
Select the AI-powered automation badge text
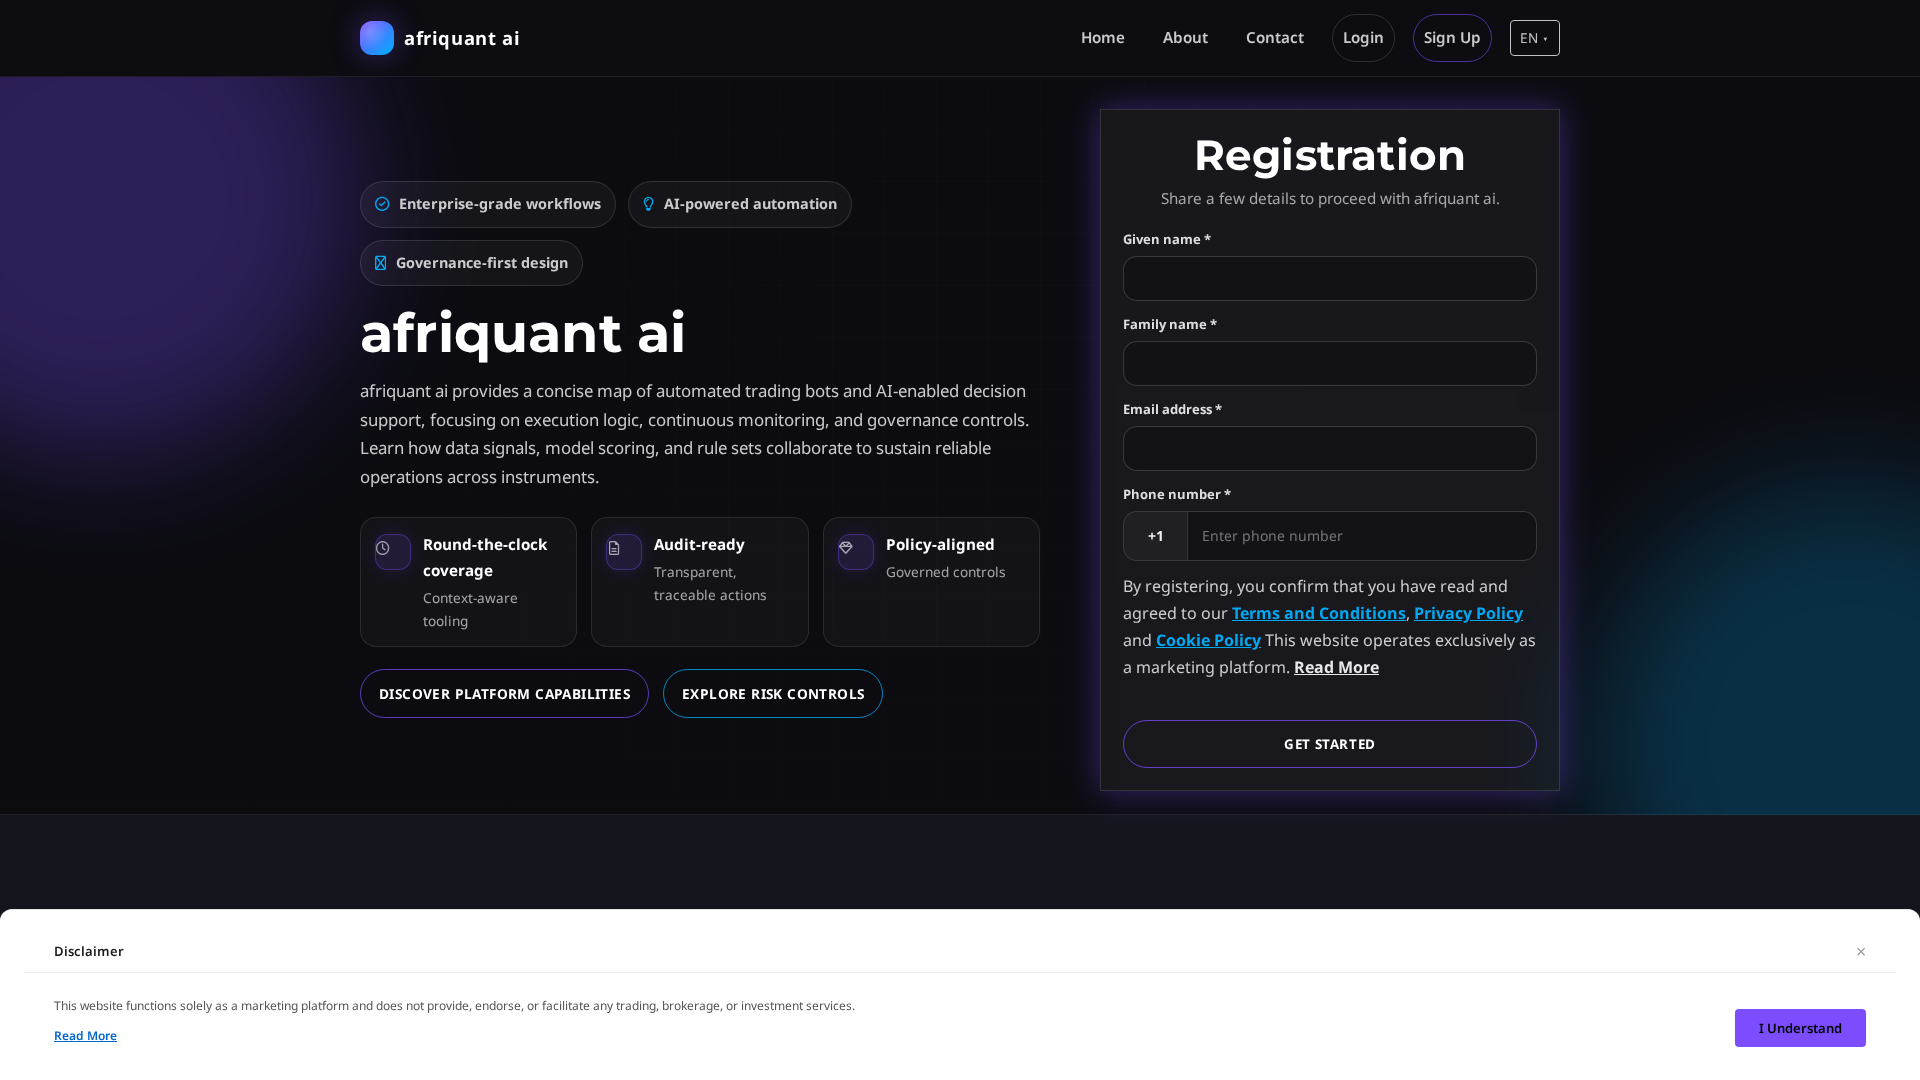point(750,204)
